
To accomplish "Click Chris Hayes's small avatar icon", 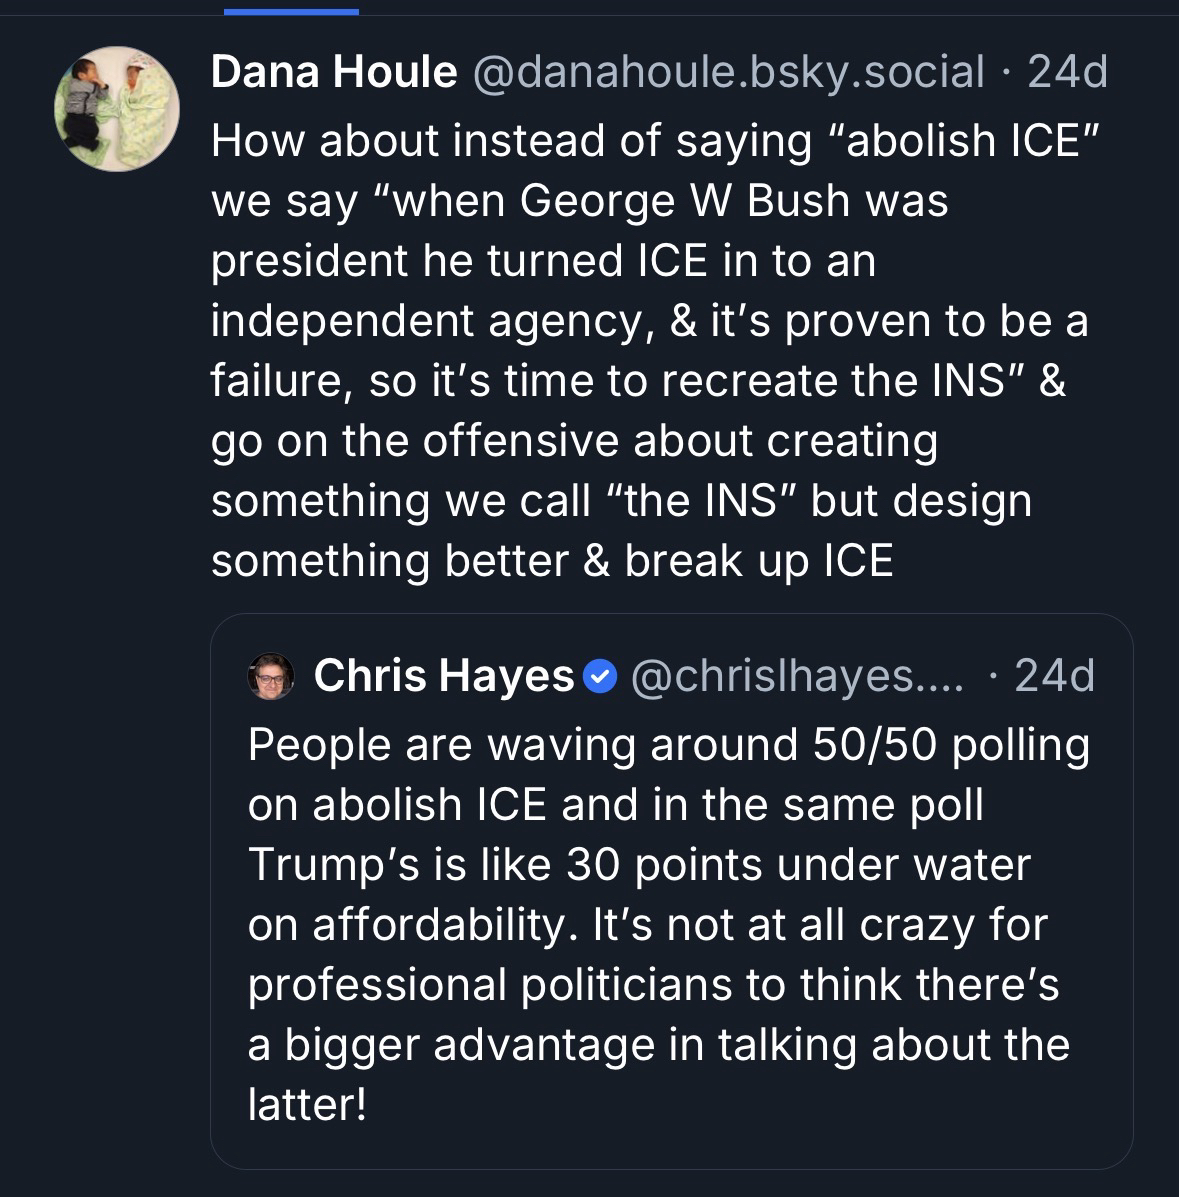I will coord(270,676).
